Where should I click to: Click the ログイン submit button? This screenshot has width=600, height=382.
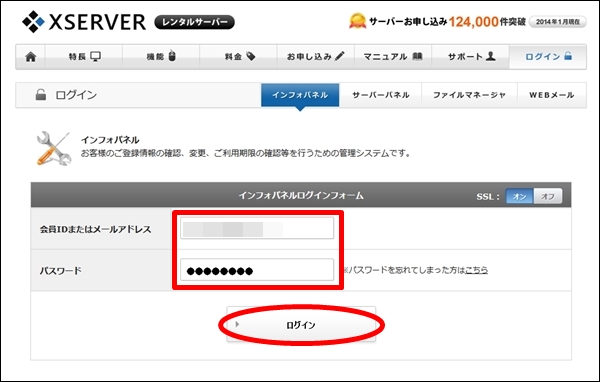301,325
